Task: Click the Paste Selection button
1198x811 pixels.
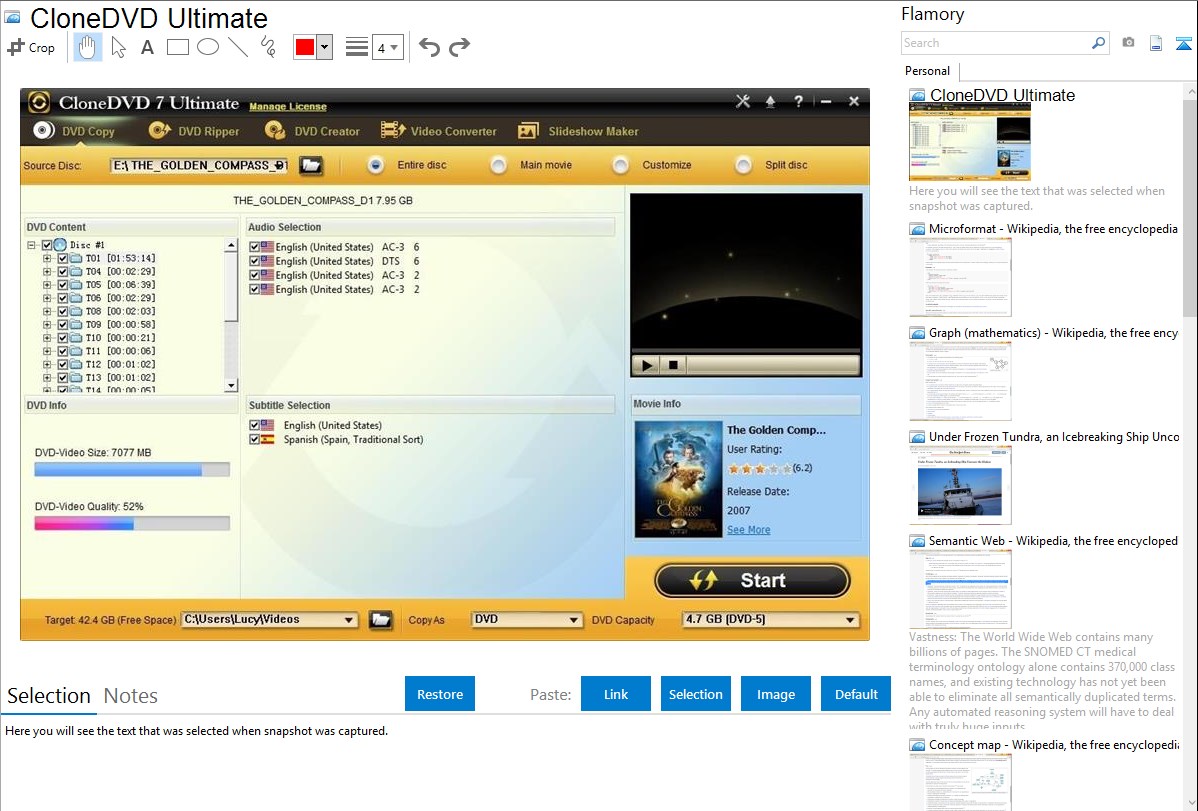Action: pyautogui.click(x=695, y=694)
